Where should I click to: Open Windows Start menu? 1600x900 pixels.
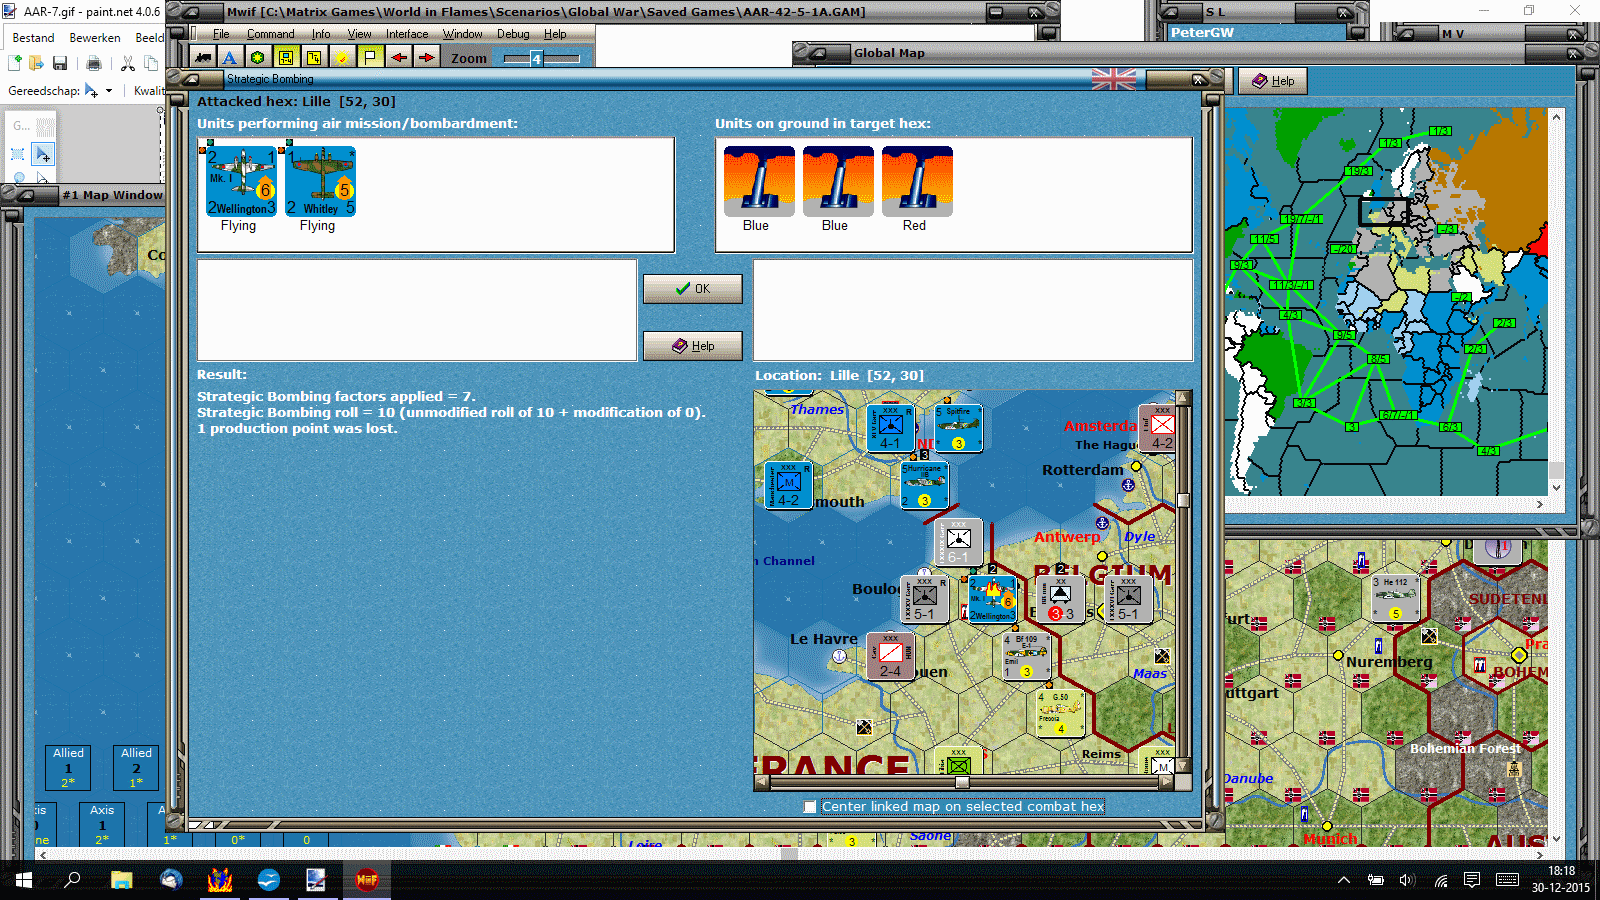[24, 880]
